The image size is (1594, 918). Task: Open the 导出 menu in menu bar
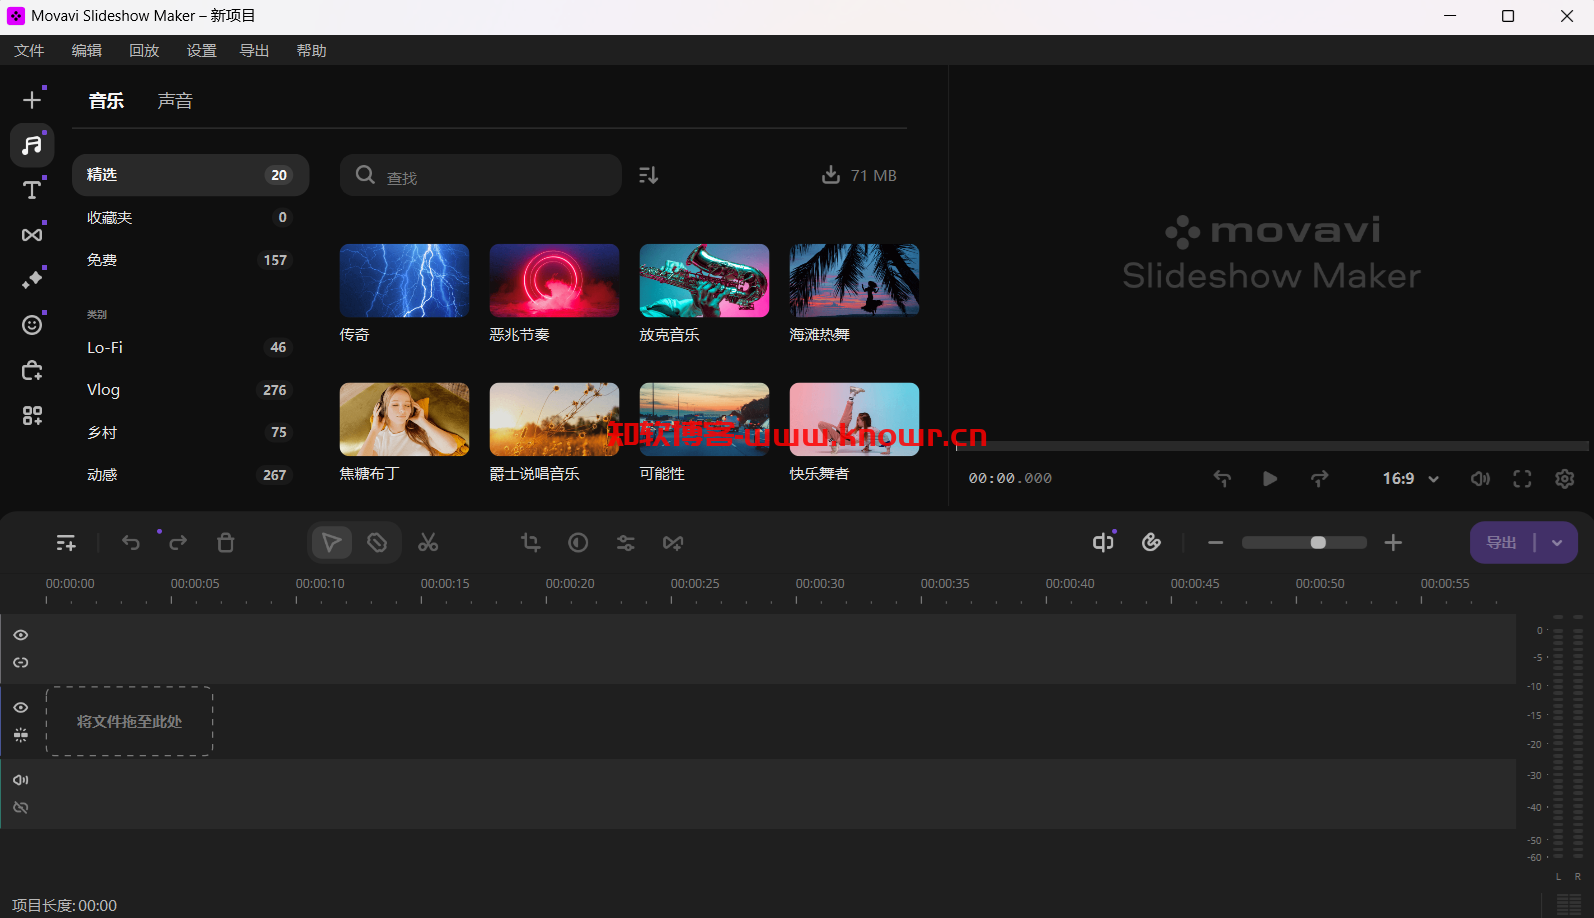254,50
